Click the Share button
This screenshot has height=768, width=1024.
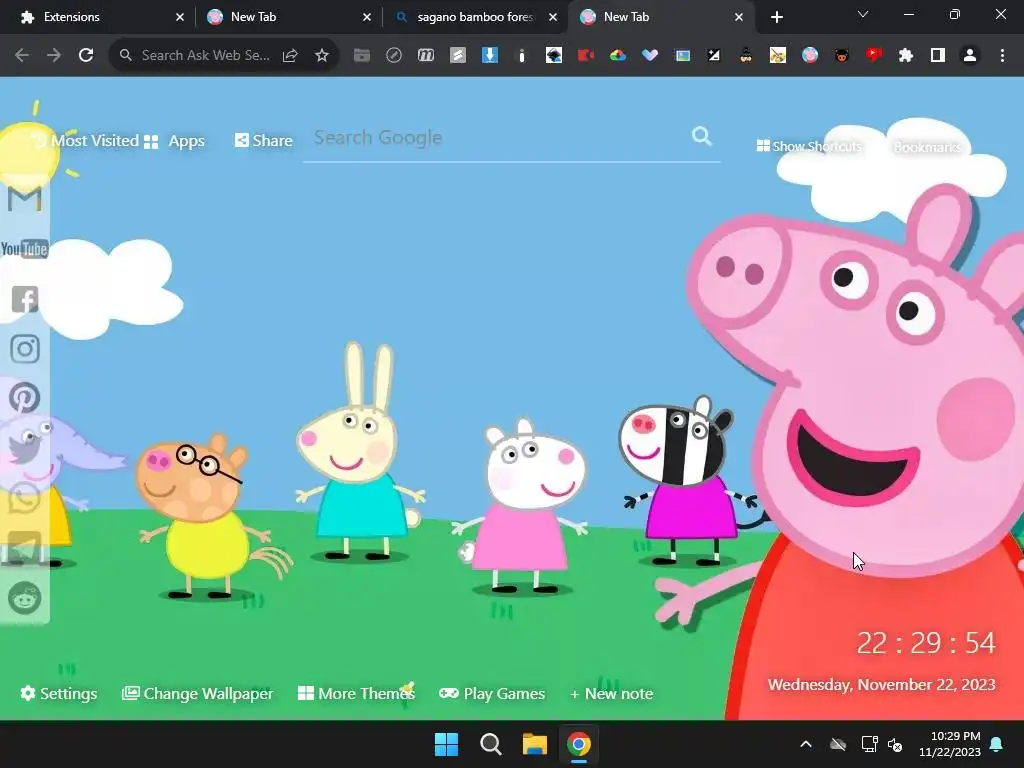point(264,140)
